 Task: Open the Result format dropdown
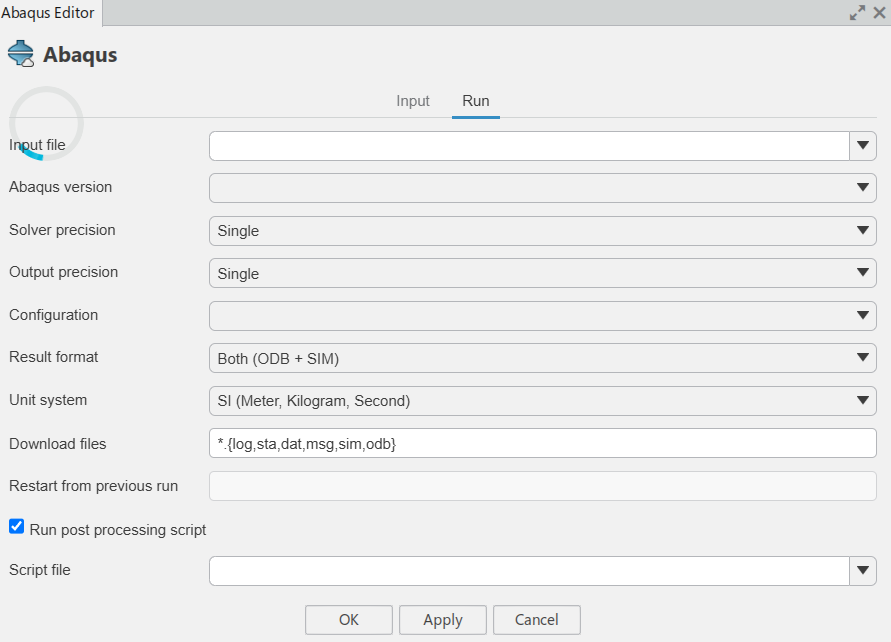pos(542,358)
